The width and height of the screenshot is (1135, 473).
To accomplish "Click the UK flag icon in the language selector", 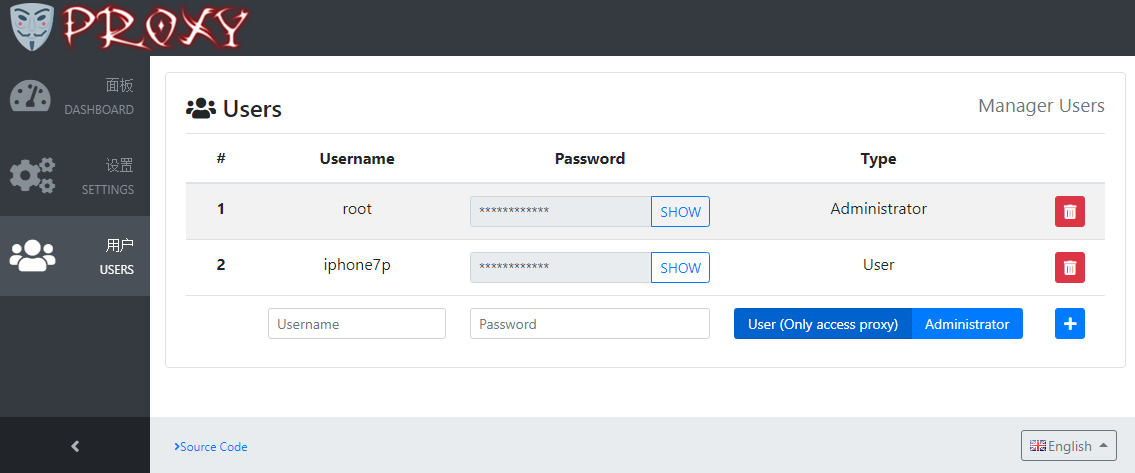I will click(x=1037, y=445).
